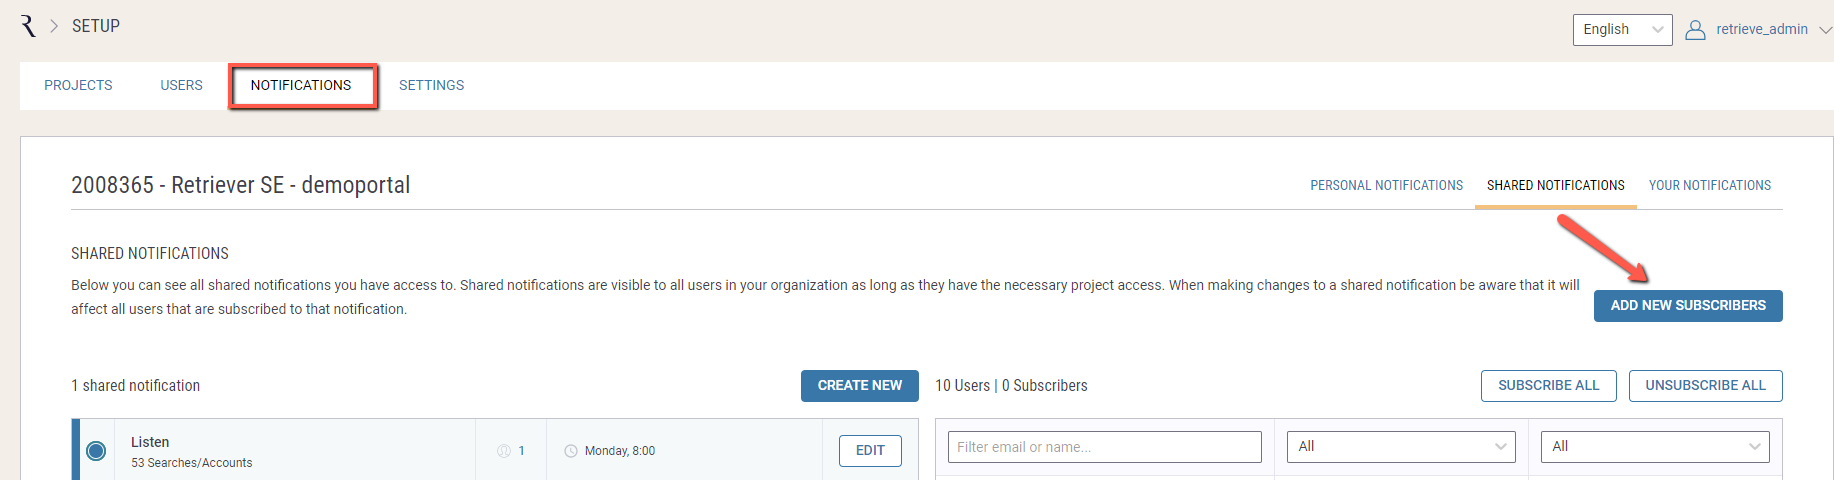Open the English language dropdown
1834x480 pixels.
(x=1622, y=30)
